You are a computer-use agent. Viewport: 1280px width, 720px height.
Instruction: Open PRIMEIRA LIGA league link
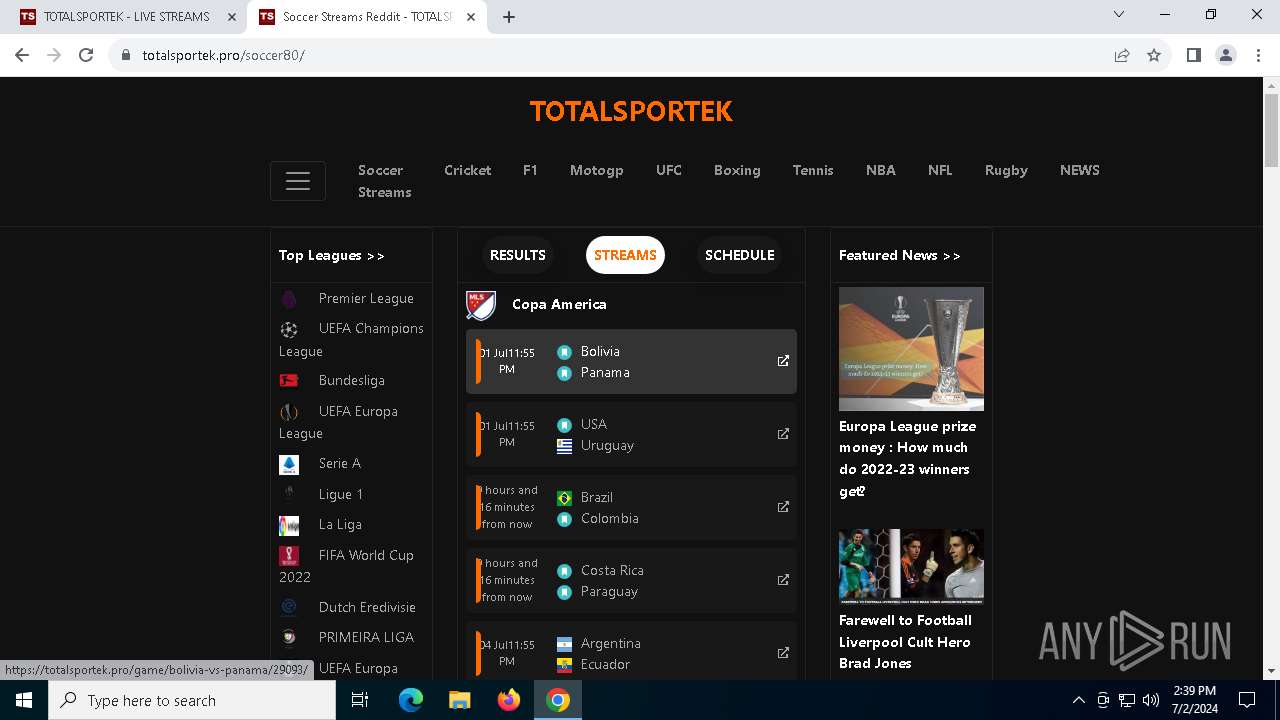pos(366,637)
